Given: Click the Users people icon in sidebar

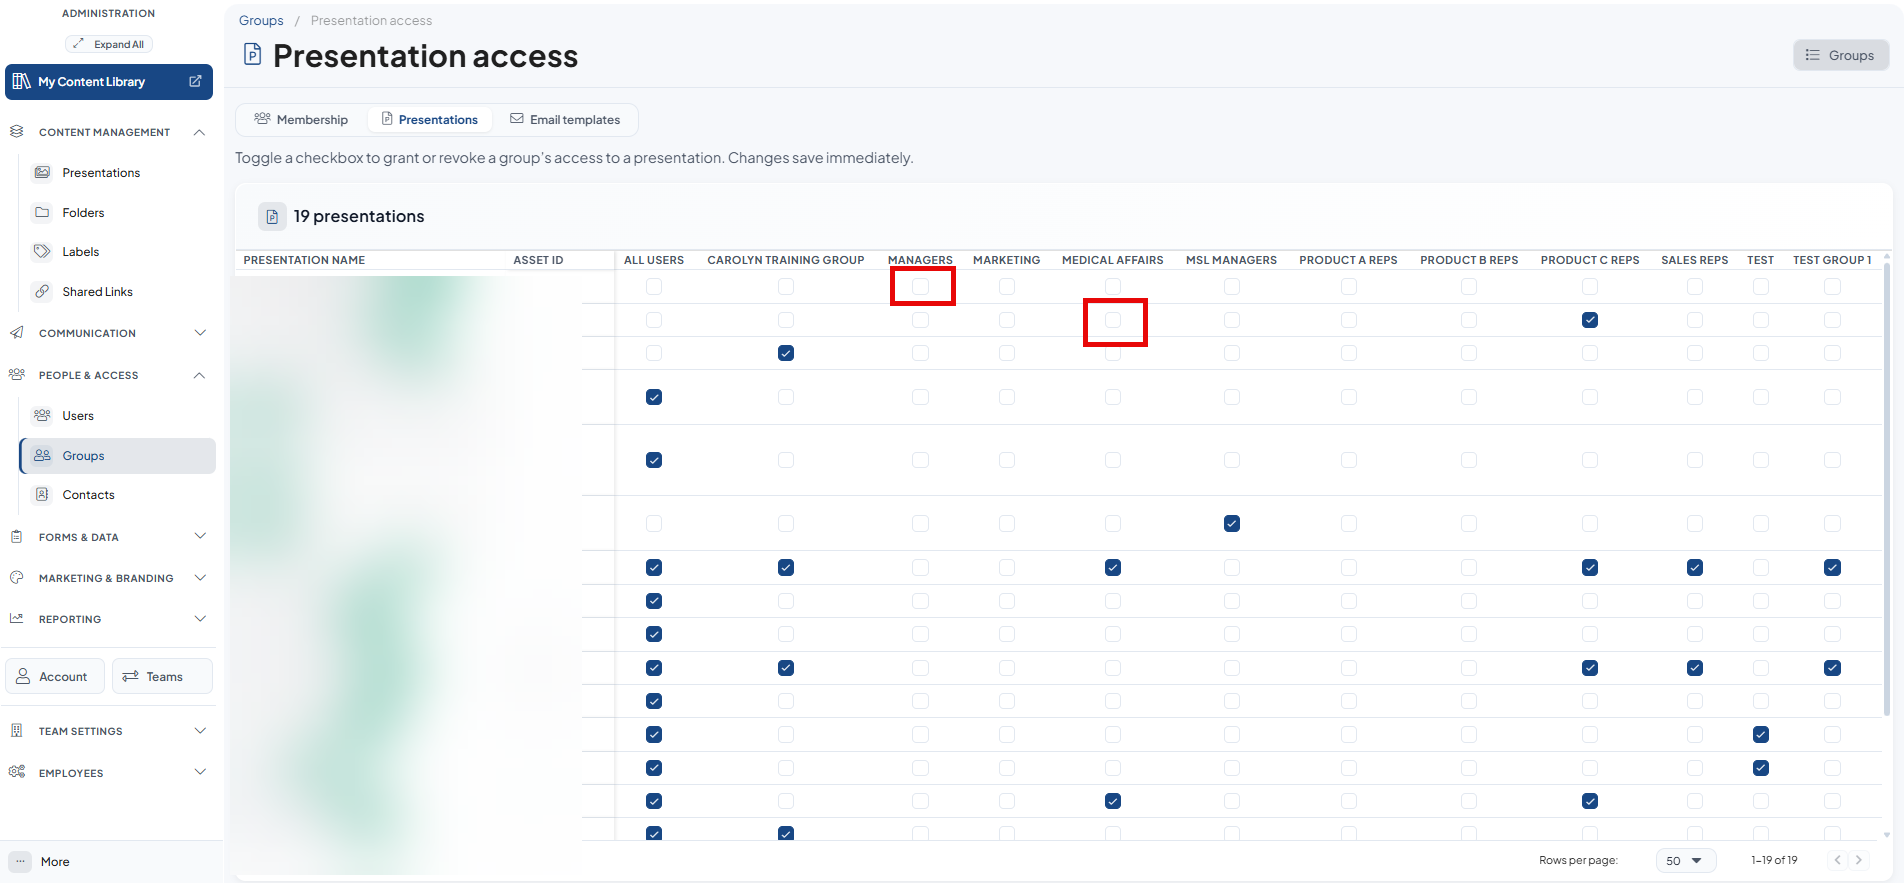Looking at the screenshot, I should [x=42, y=415].
